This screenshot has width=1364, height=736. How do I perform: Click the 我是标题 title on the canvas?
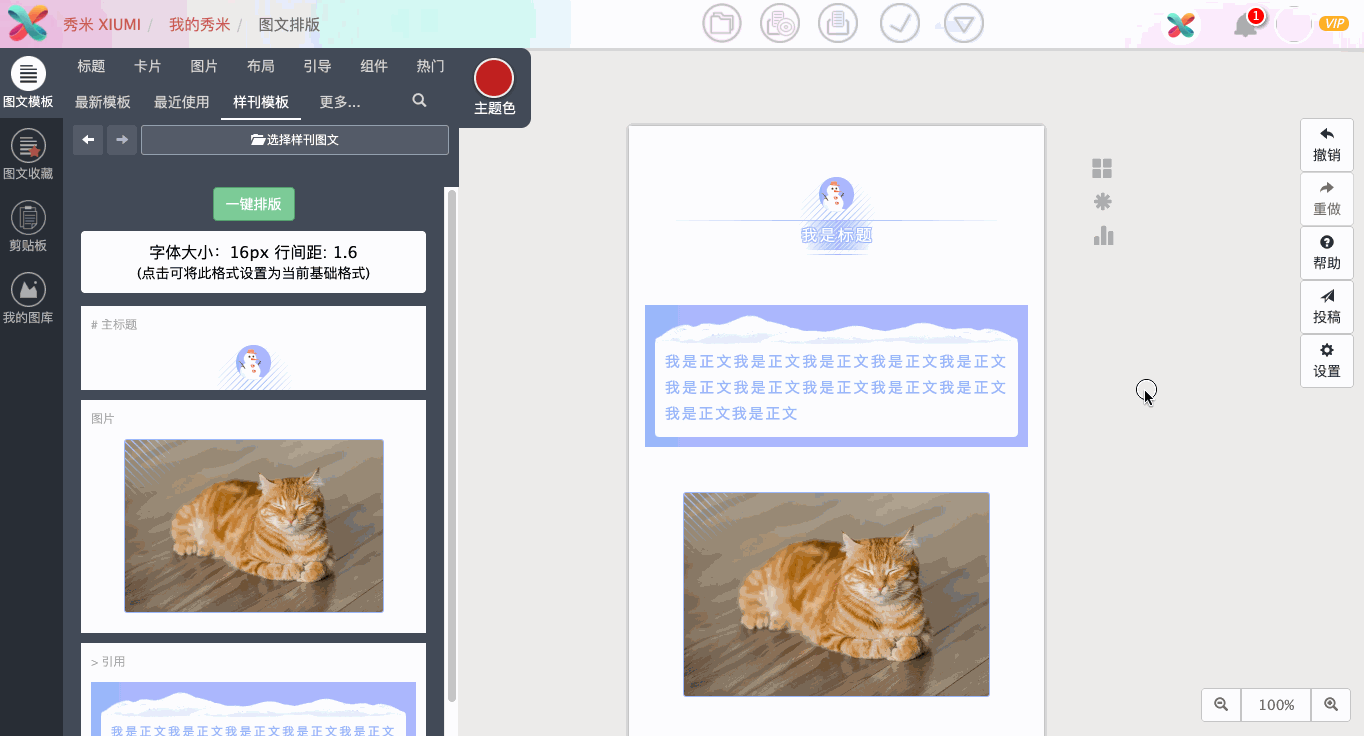click(837, 235)
